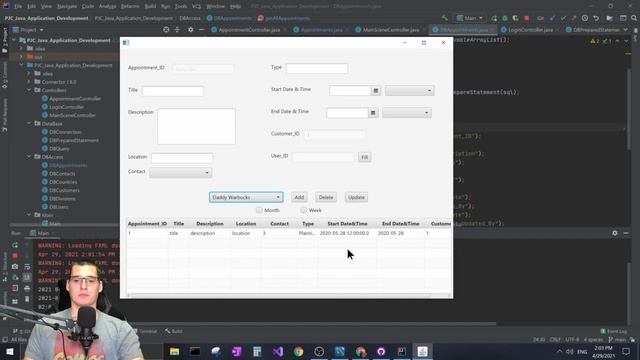
Task: Open the GitHub Desktop taskbar icon
Action: pos(381,351)
